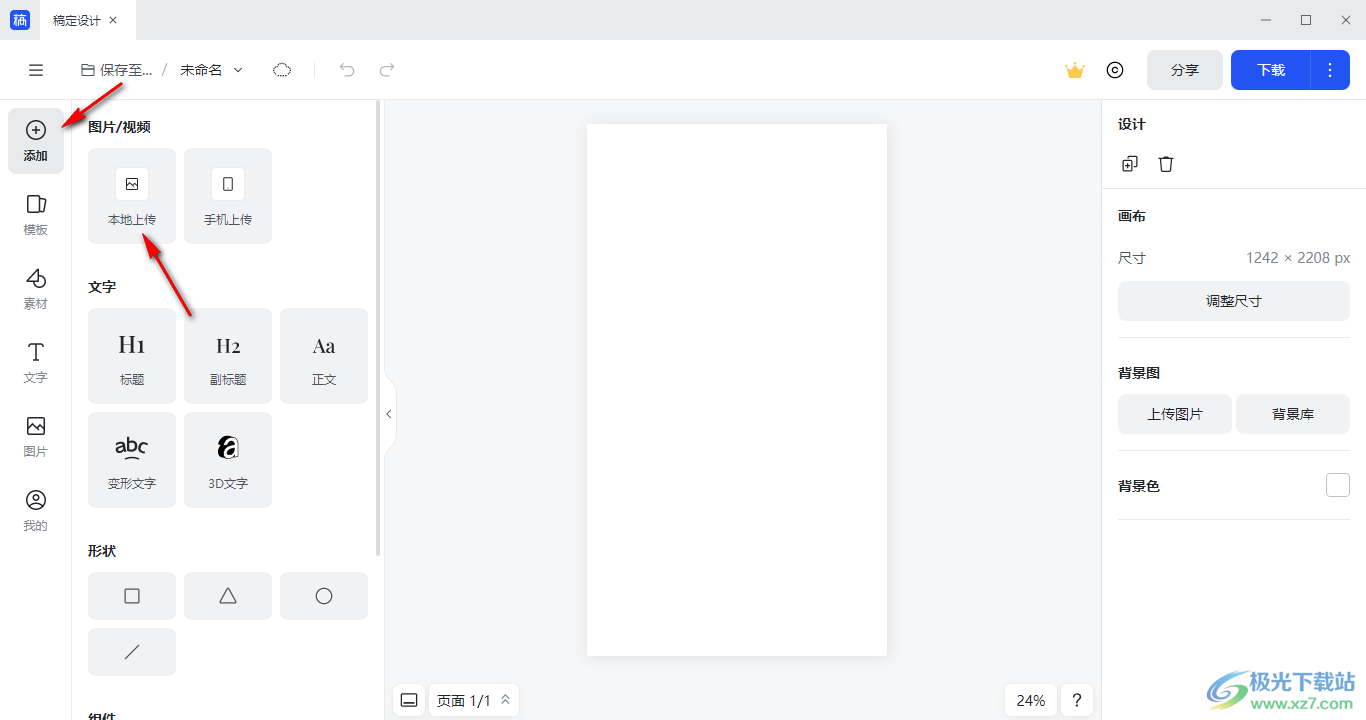This screenshot has width=1366, height=720.
Task: Open the 24% zoom level menu
Action: click(x=1031, y=700)
